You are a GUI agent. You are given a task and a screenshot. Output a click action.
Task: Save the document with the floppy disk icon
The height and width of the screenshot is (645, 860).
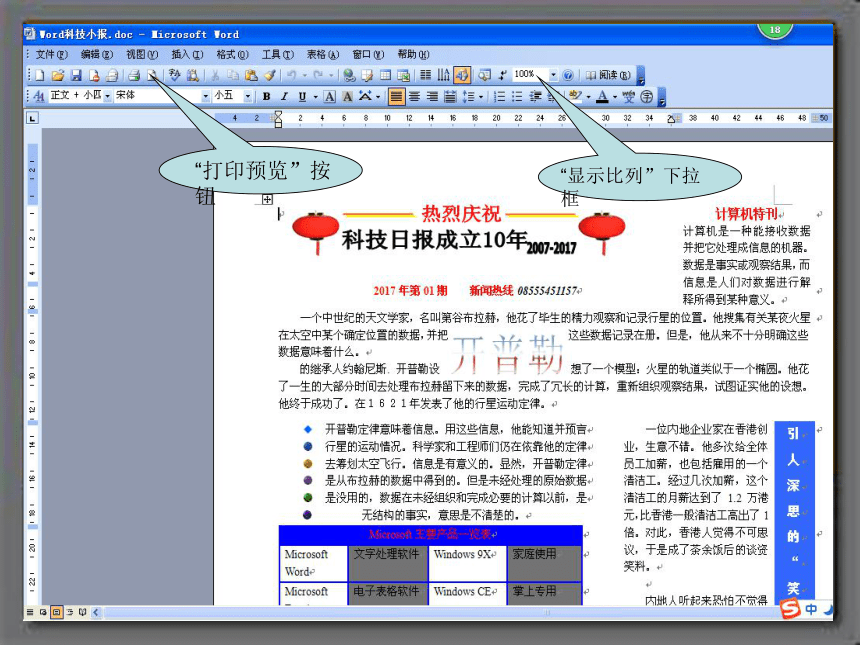pos(76,75)
